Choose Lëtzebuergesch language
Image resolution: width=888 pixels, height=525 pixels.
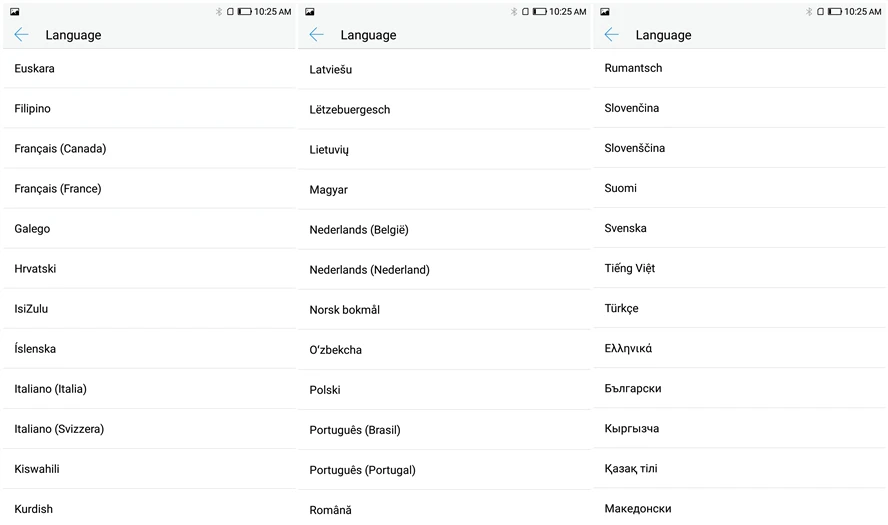point(445,109)
